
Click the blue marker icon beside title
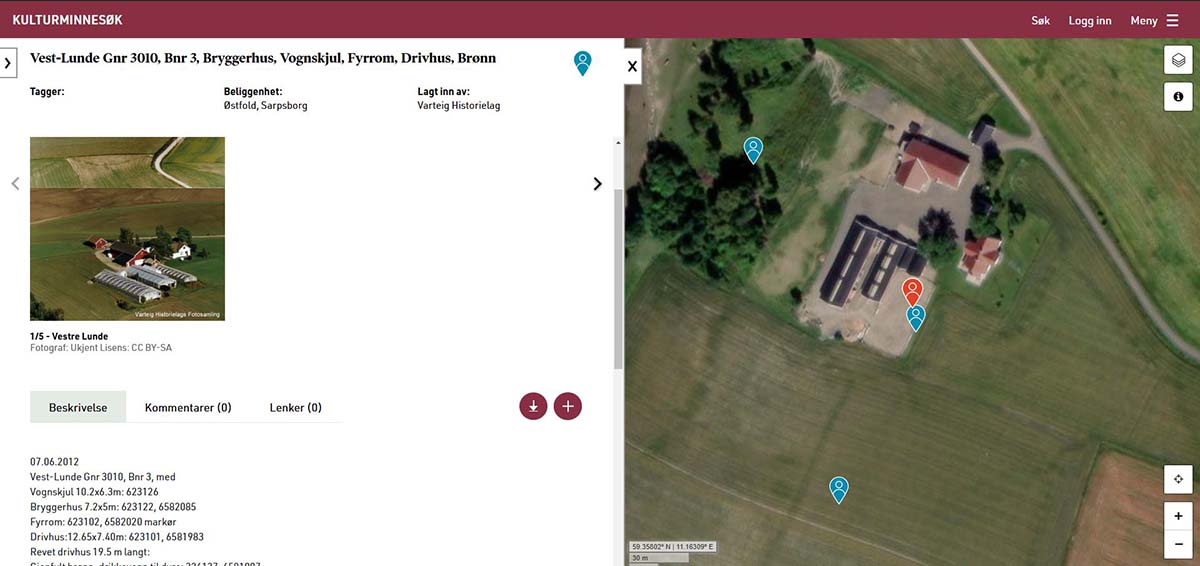pos(582,63)
